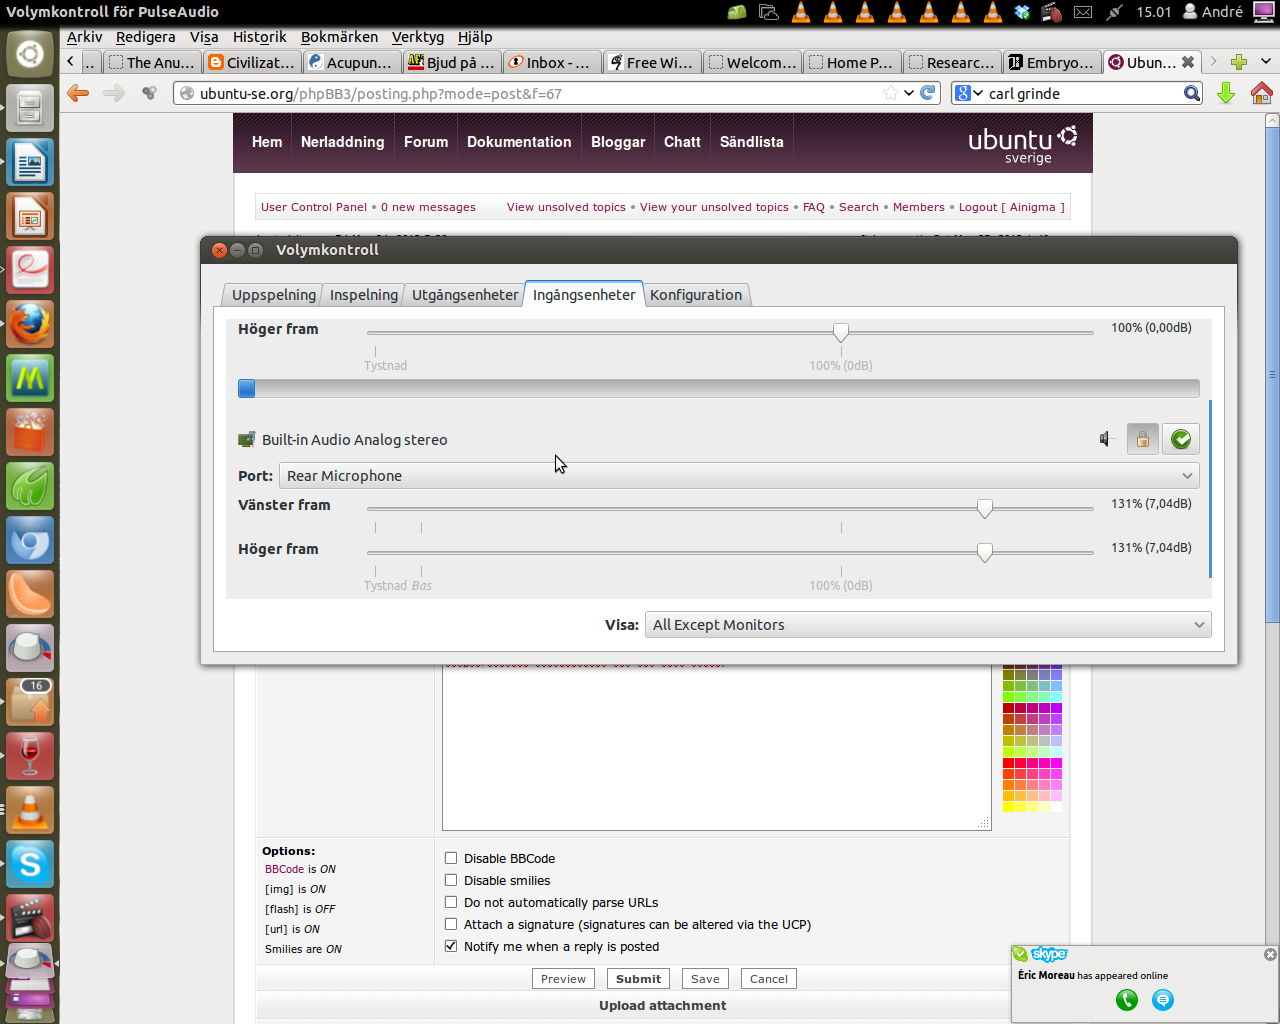Click the Submit button

(x=638, y=979)
